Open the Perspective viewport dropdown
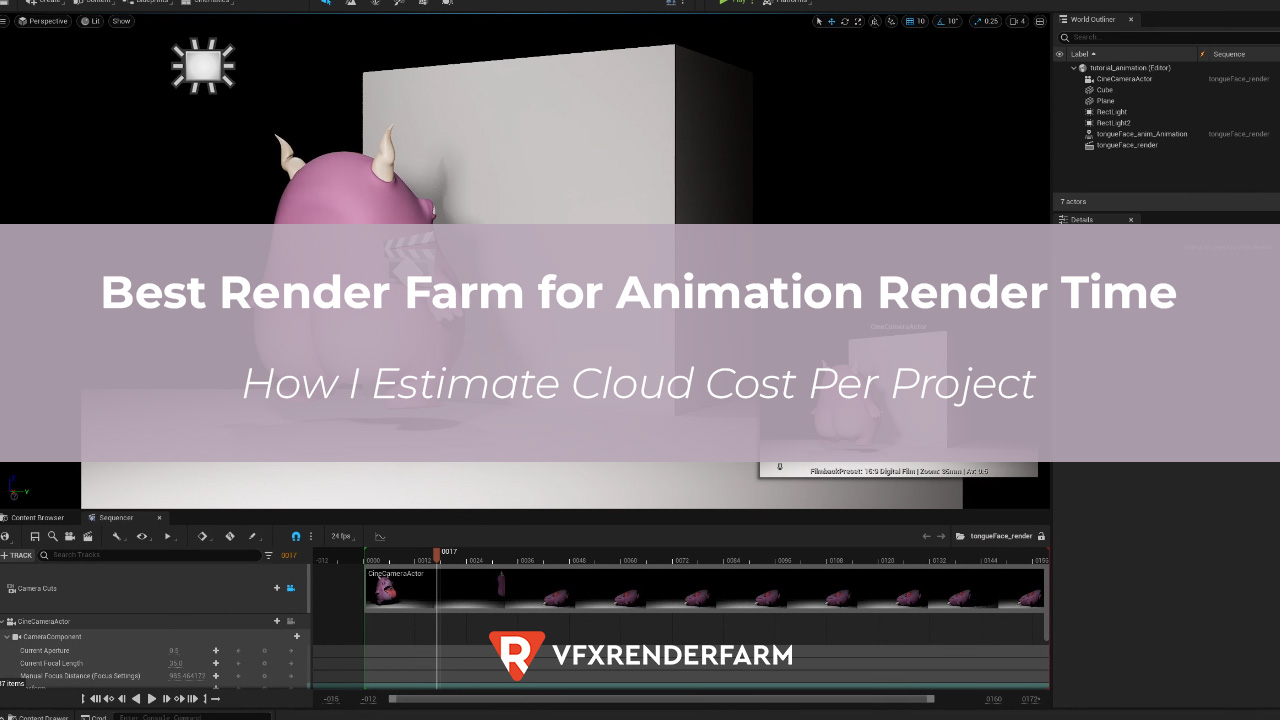Viewport: 1280px width, 720px height. pos(43,21)
